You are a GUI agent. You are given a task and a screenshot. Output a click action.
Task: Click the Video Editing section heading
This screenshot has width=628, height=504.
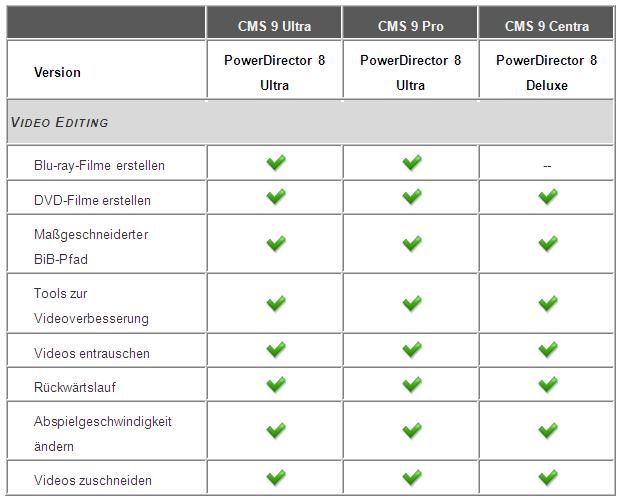(59, 122)
